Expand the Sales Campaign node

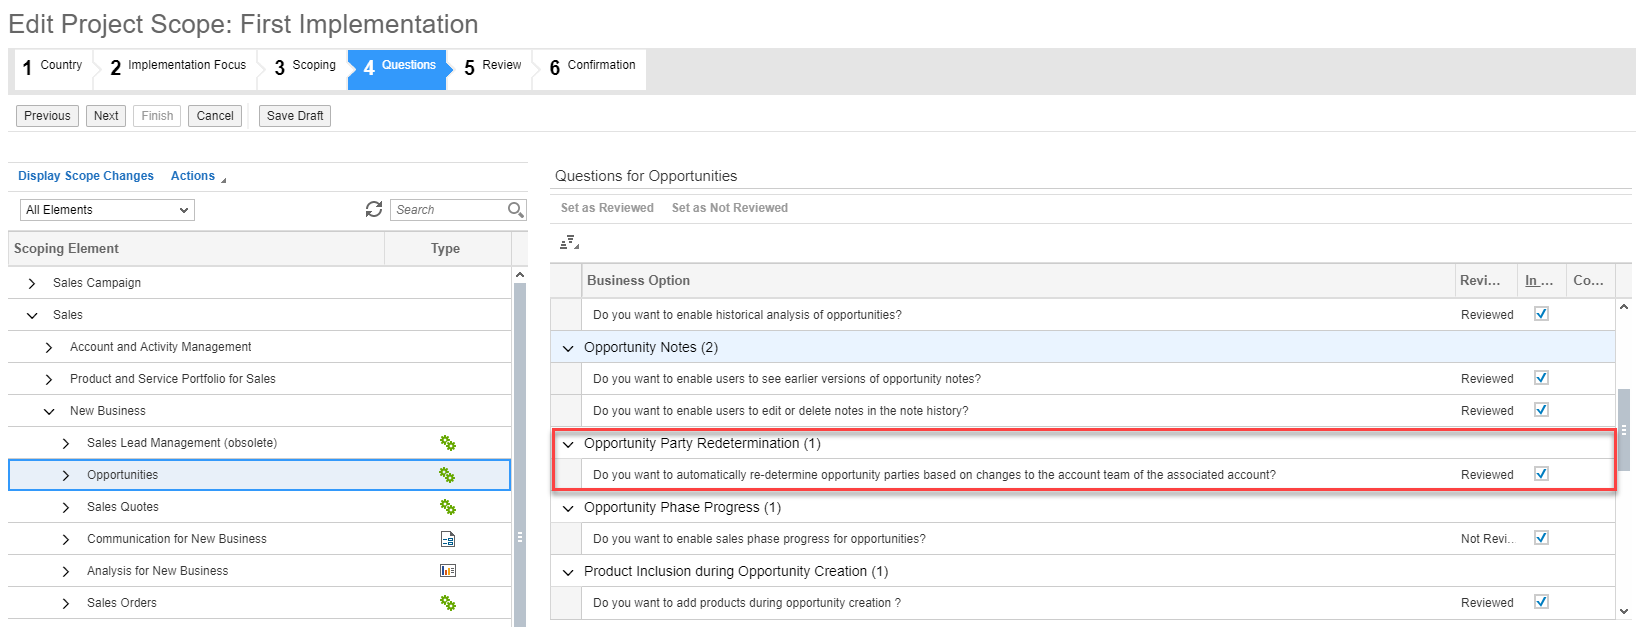coord(32,283)
